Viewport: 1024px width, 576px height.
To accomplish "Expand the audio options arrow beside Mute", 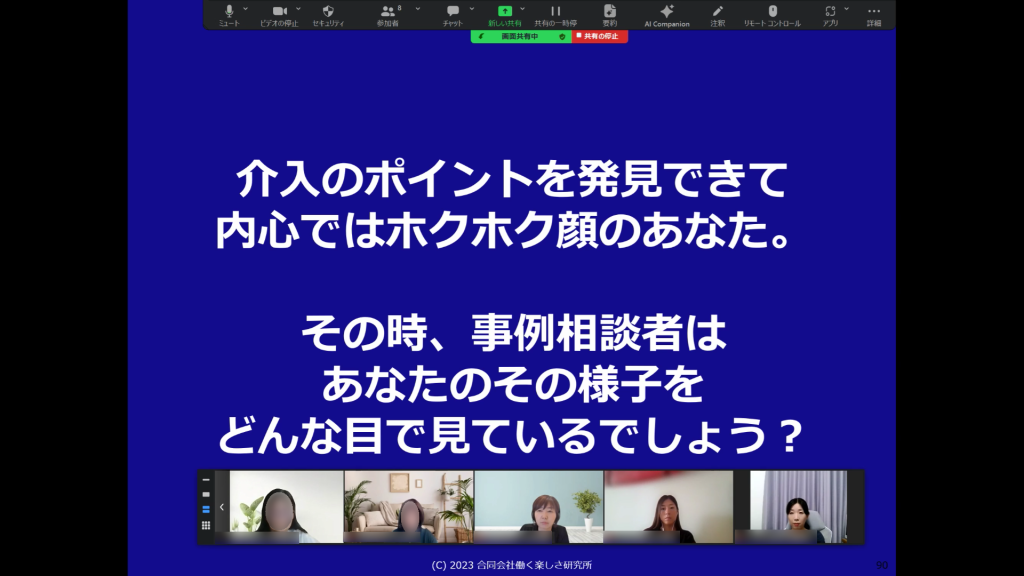I will [246, 8].
